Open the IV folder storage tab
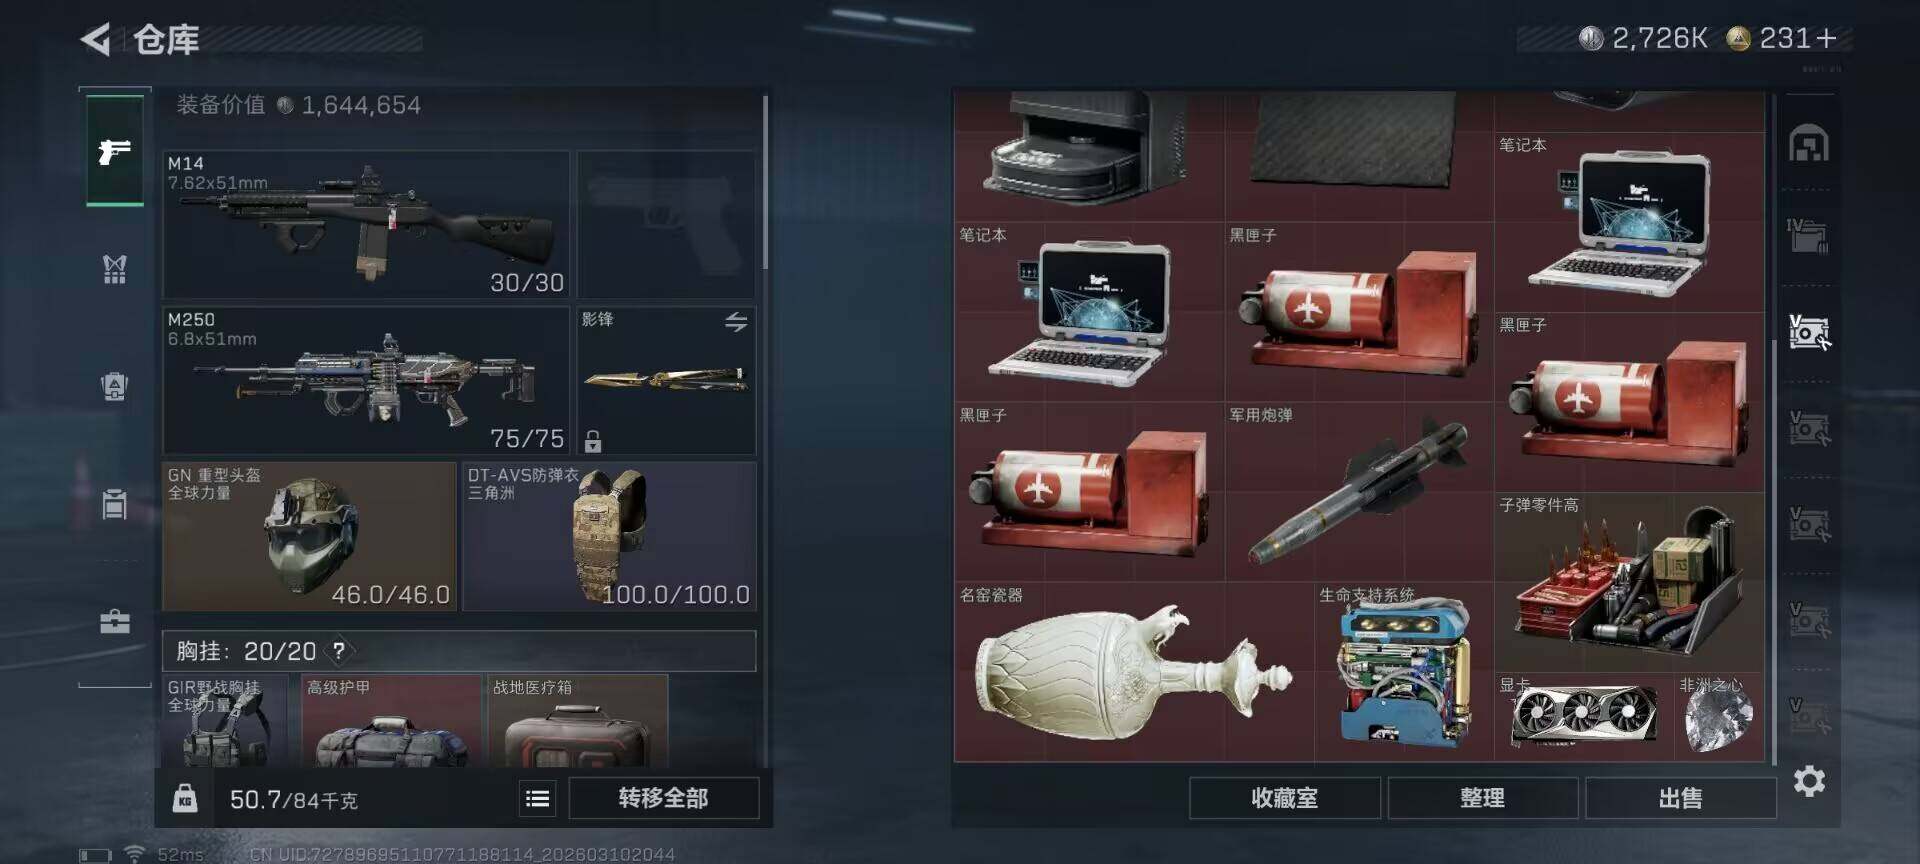Screen dimensions: 1920x864 1809,237
